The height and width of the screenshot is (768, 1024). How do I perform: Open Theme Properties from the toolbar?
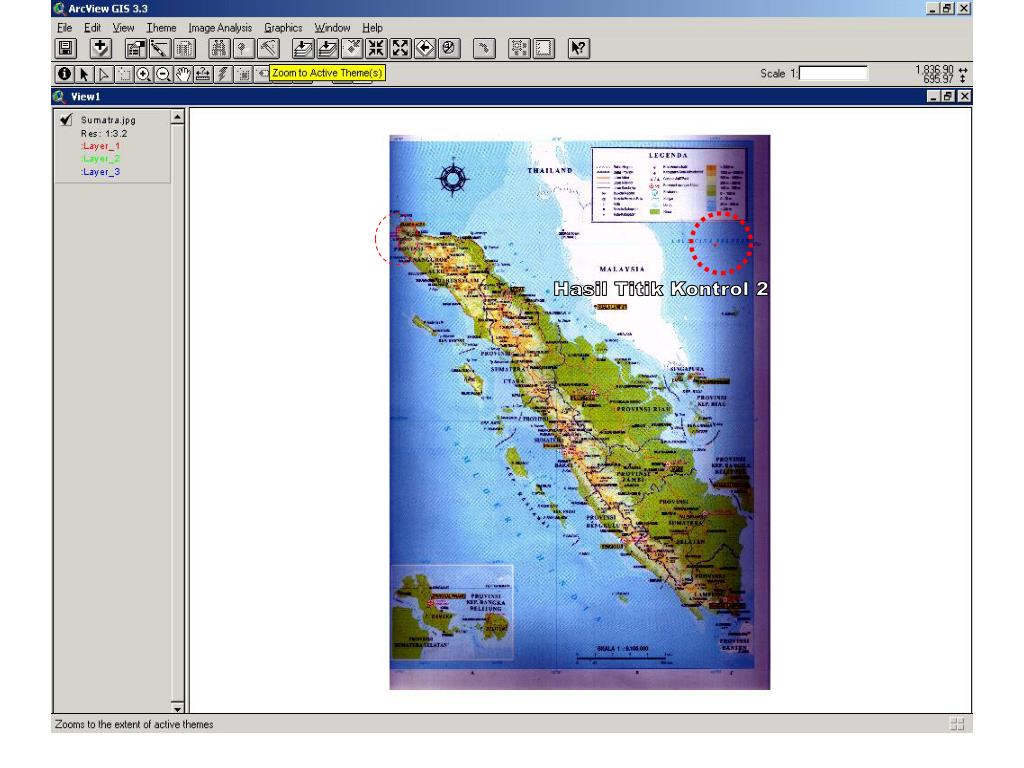click(x=135, y=48)
